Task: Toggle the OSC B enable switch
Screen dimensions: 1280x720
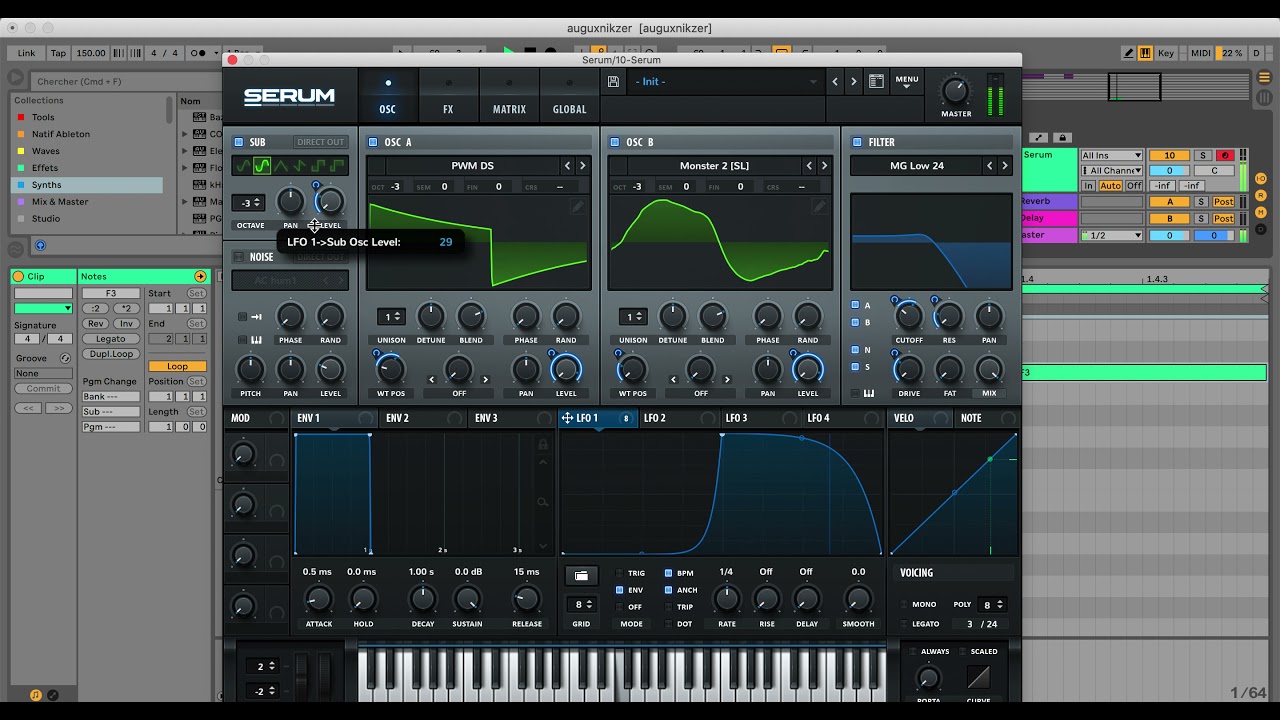Action: click(x=615, y=142)
